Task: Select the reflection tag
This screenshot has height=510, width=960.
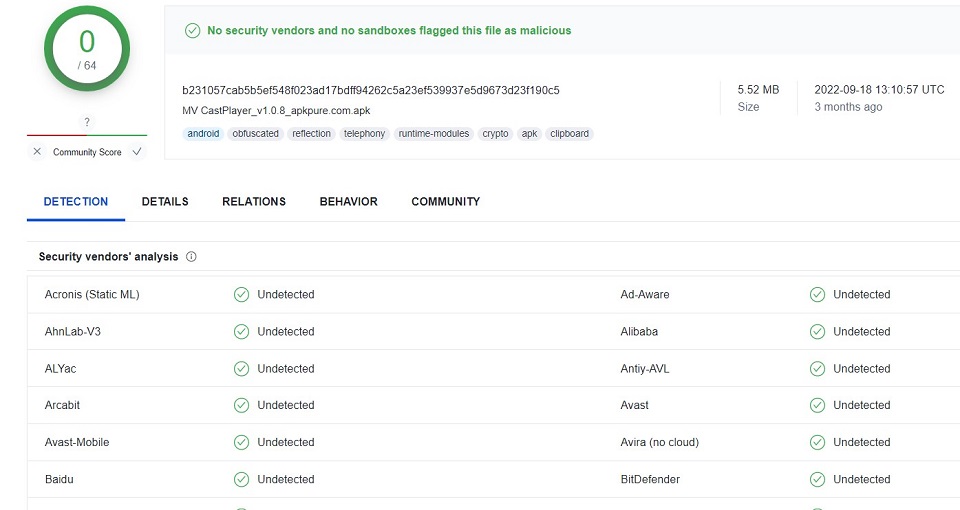Action: tap(311, 133)
